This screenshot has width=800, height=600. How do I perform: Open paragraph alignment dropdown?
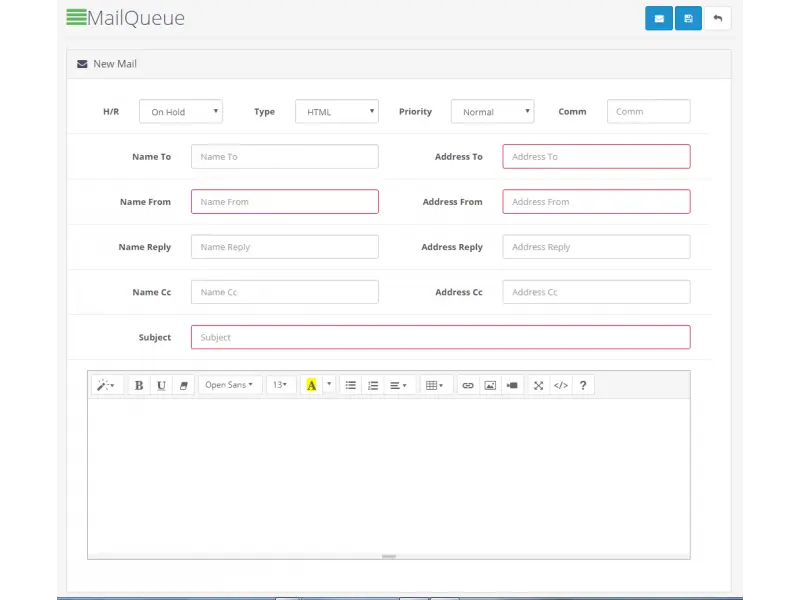398,385
